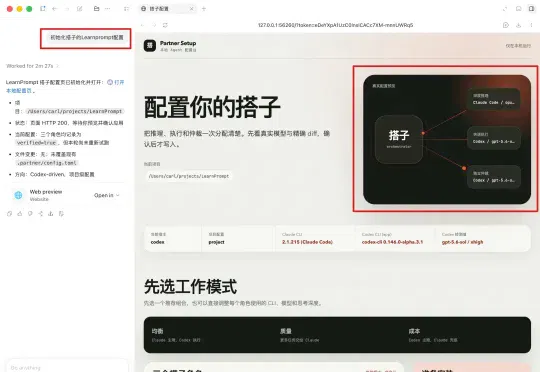The width and height of the screenshot is (540, 372).
Task: Start a new chat with the compose icon
Action: (80, 9)
